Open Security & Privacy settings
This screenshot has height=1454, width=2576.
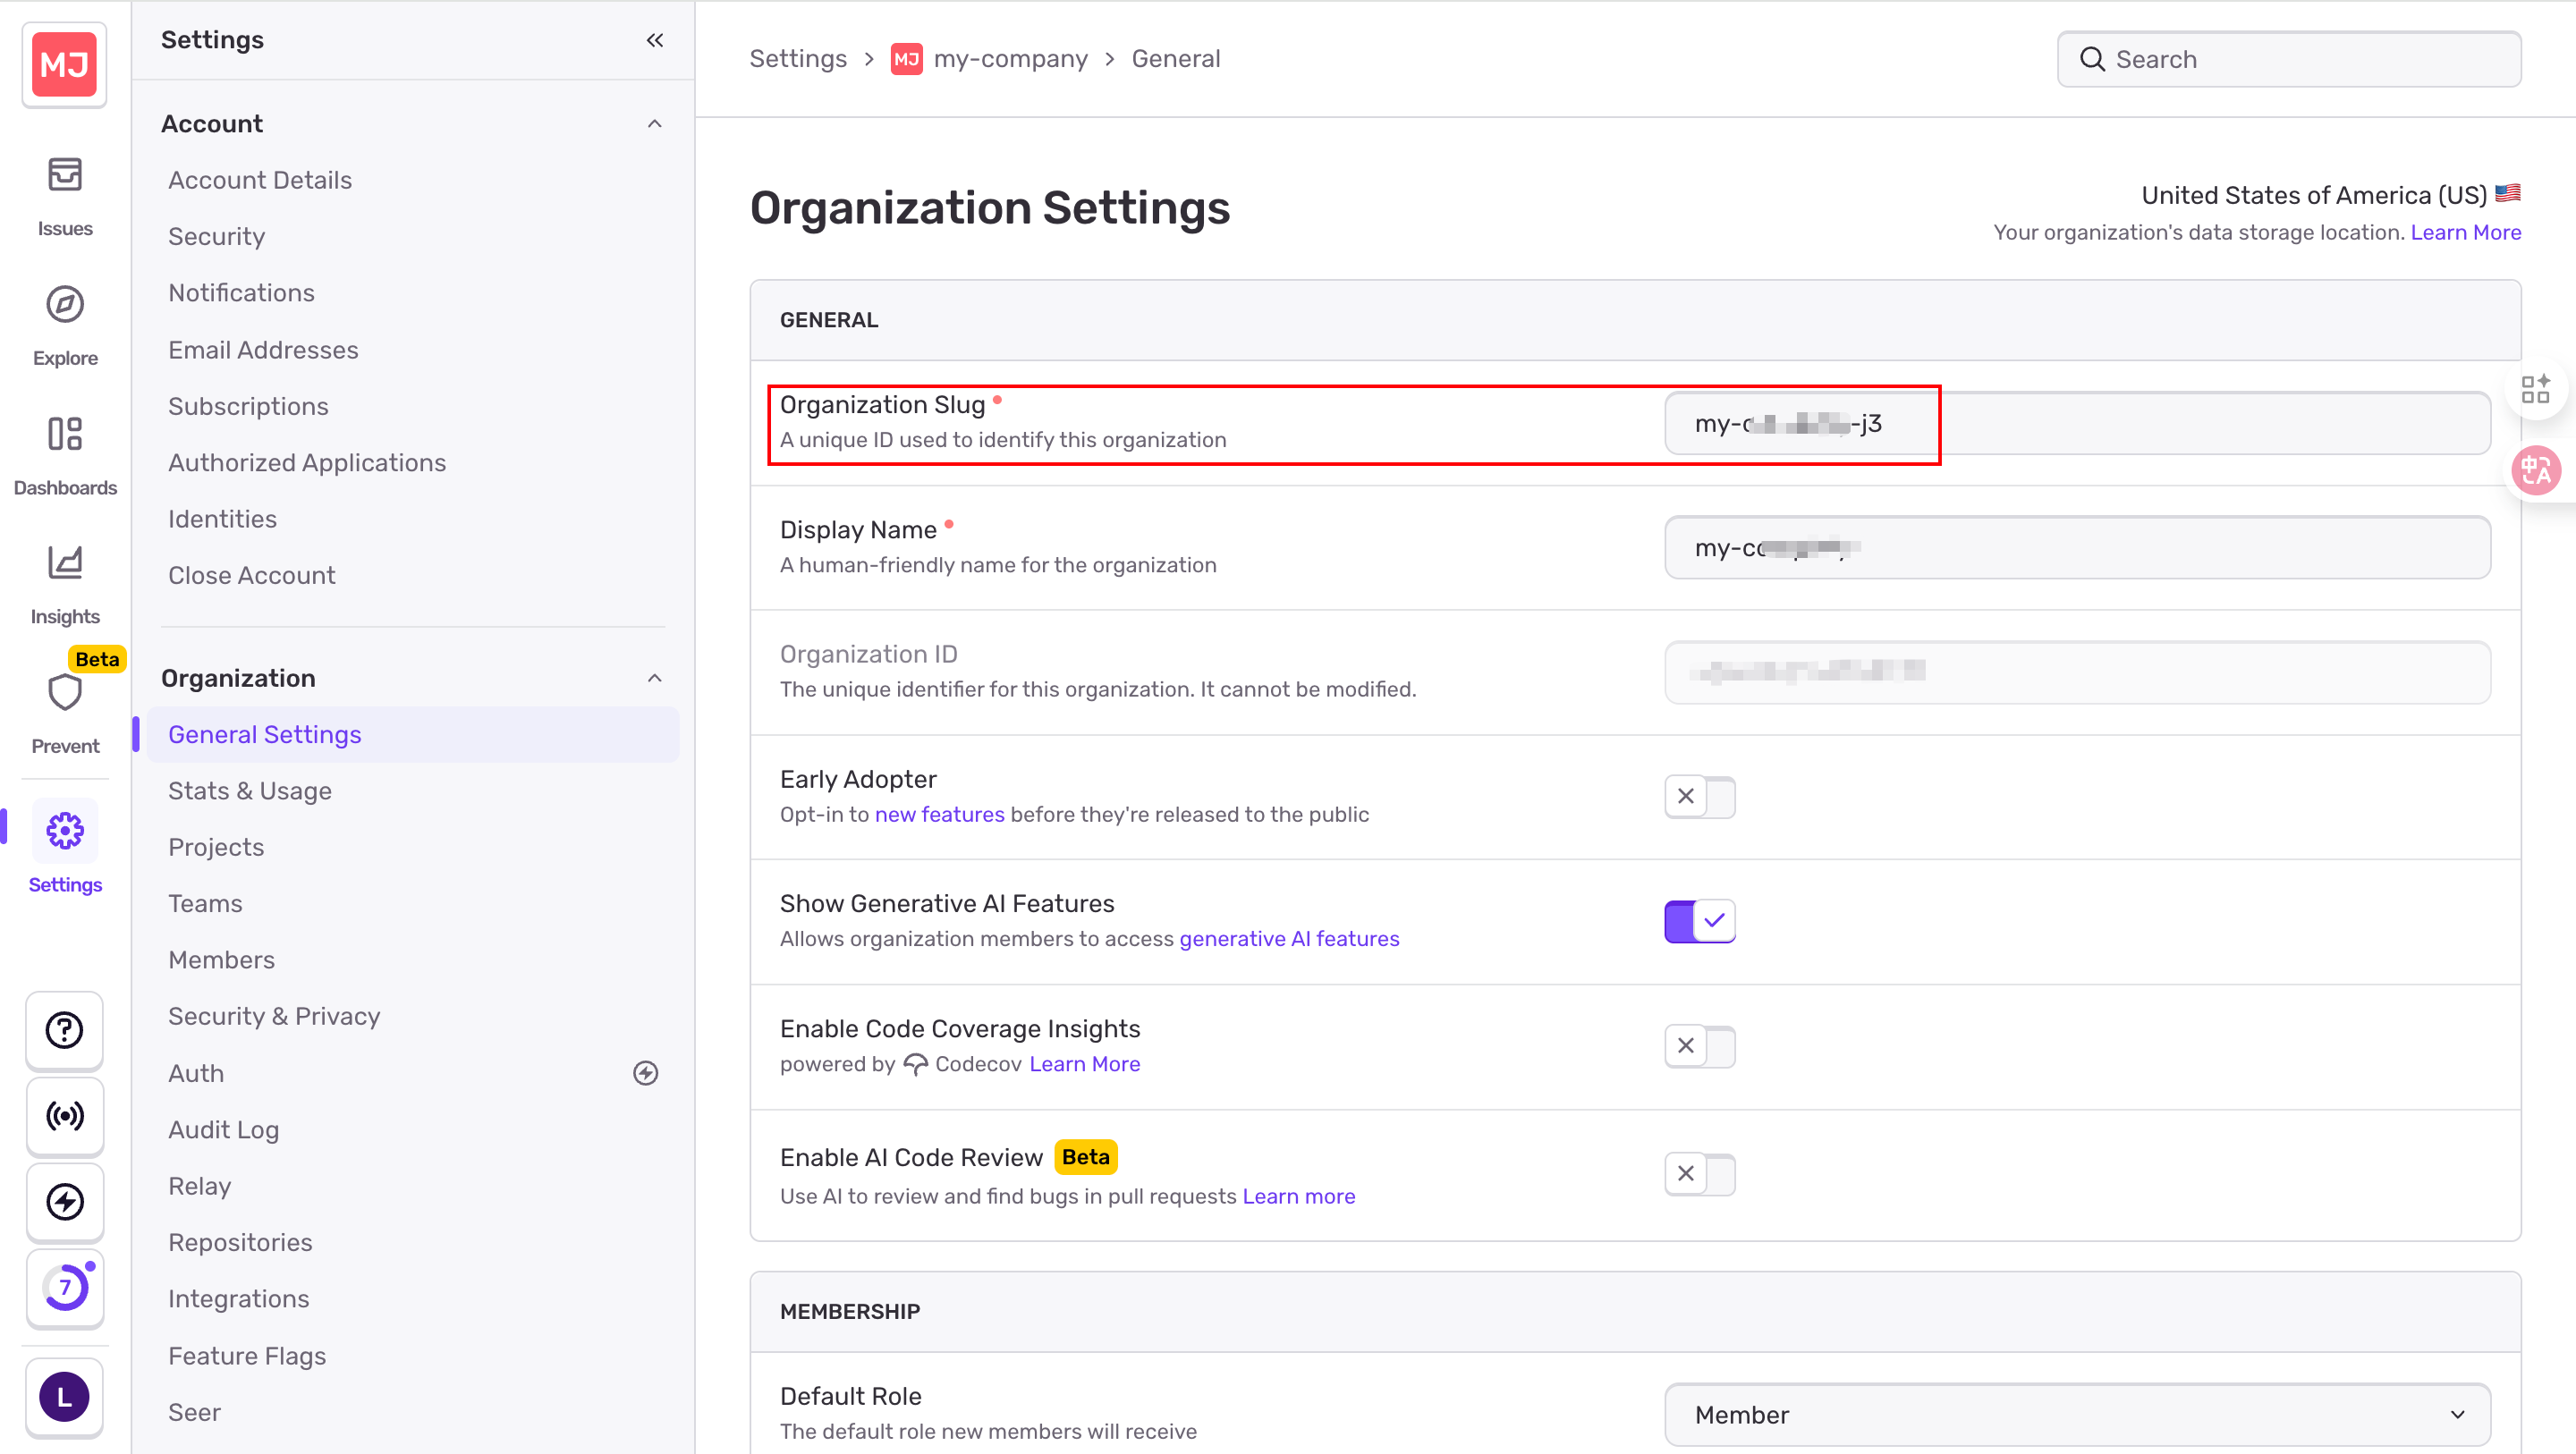[x=274, y=1016]
